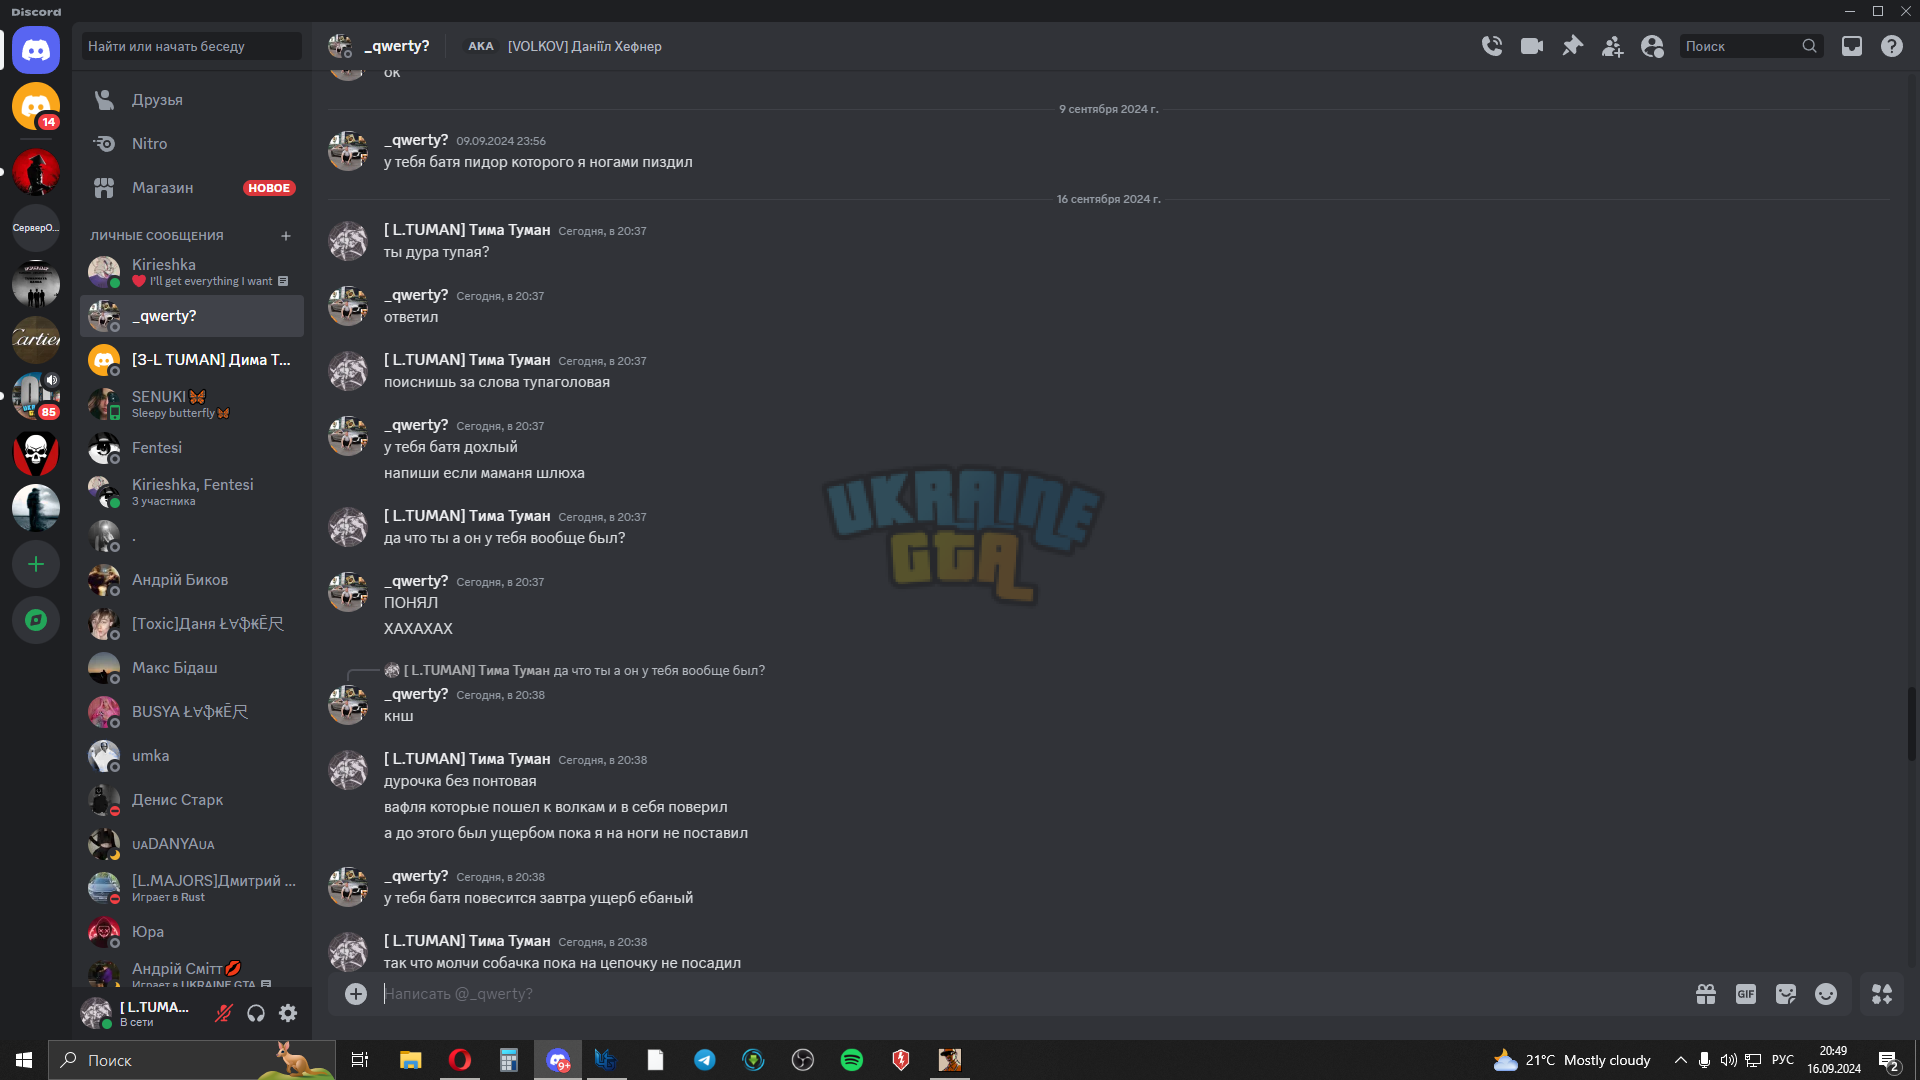Open Telegram from the taskbar
The width and height of the screenshot is (1920, 1080).
pyautogui.click(x=705, y=1060)
